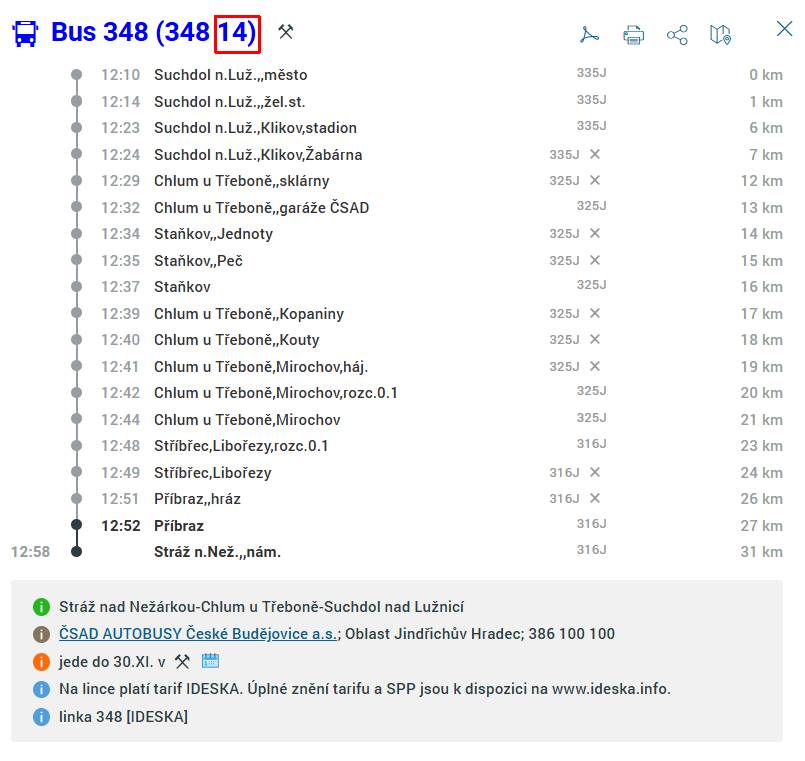Image resolution: width=805 pixels, height=761 pixels.
Task: Open the calendar icon next to jede do 30.XI.
Action: pos(210,660)
